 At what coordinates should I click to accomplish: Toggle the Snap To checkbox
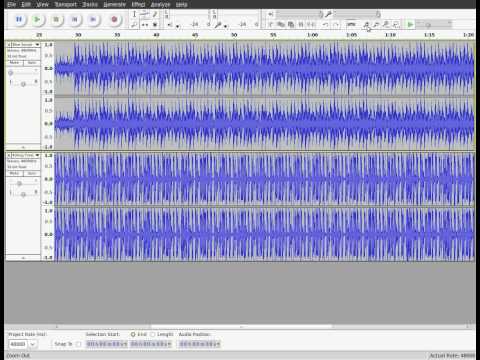(79, 344)
